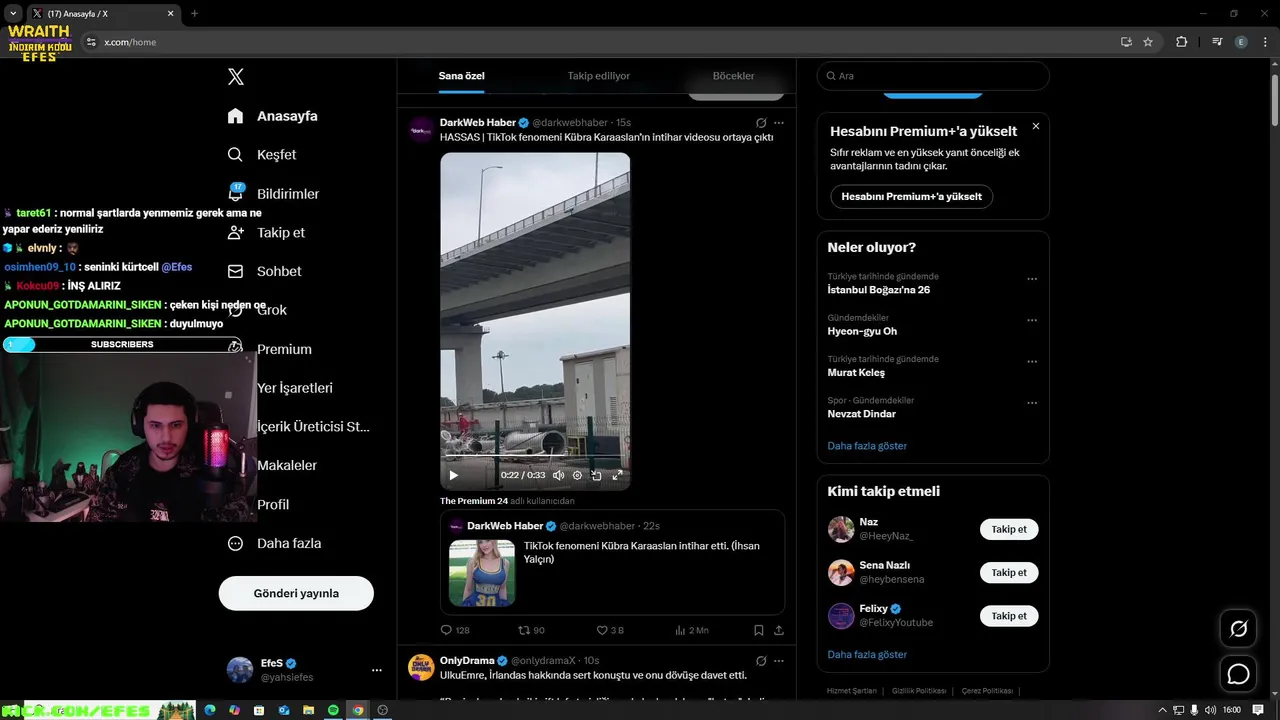Open the quoted post thumbnail image
Viewport: 1280px width, 720px height.
(482, 573)
